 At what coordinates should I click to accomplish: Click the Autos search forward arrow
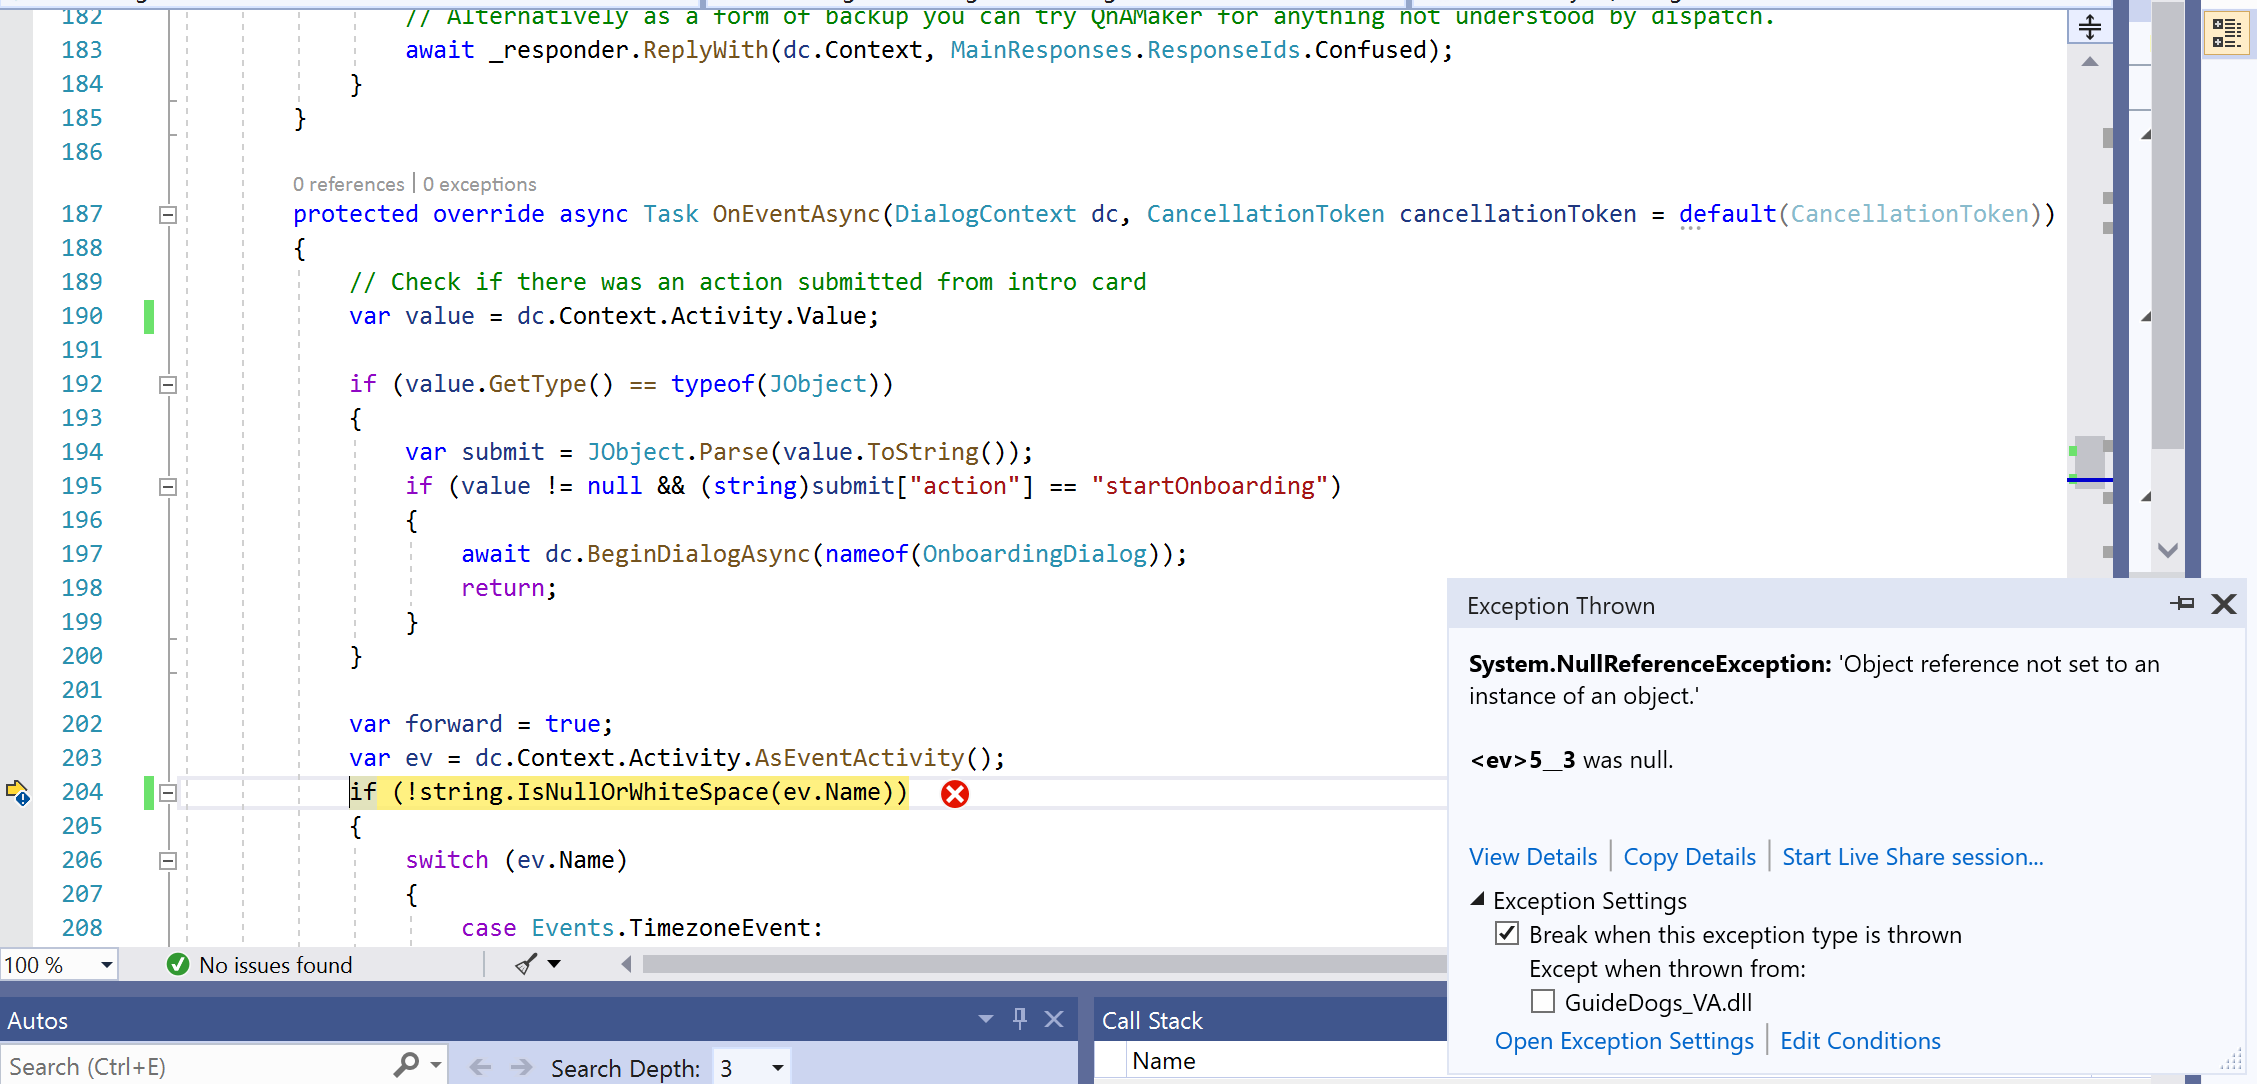tap(521, 1067)
